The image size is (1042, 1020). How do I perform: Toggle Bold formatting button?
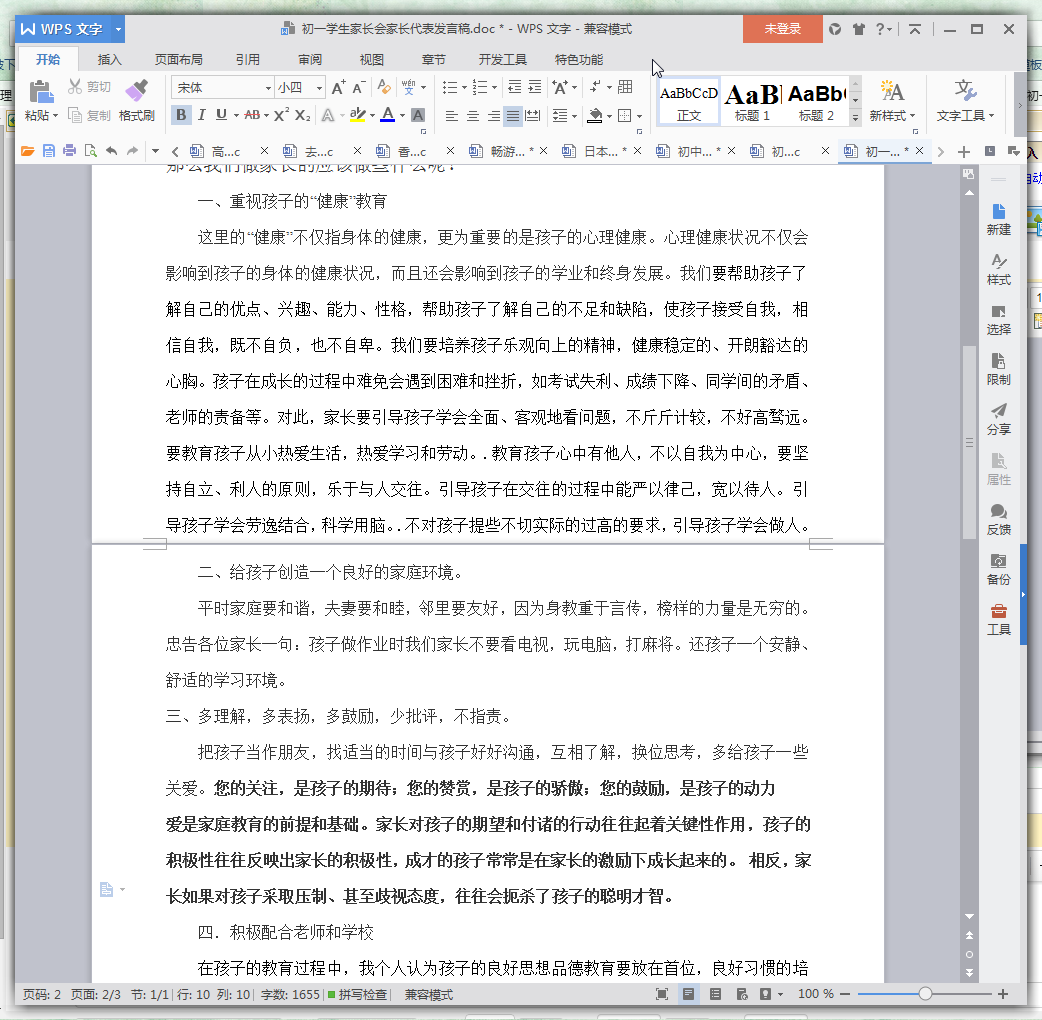pyautogui.click(x=181, y=115)
